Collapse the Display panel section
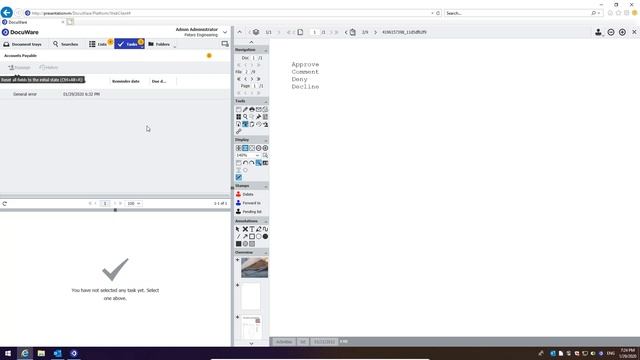Screen dimensions: 640x360 pyautogui.click(x=265, y=140)
